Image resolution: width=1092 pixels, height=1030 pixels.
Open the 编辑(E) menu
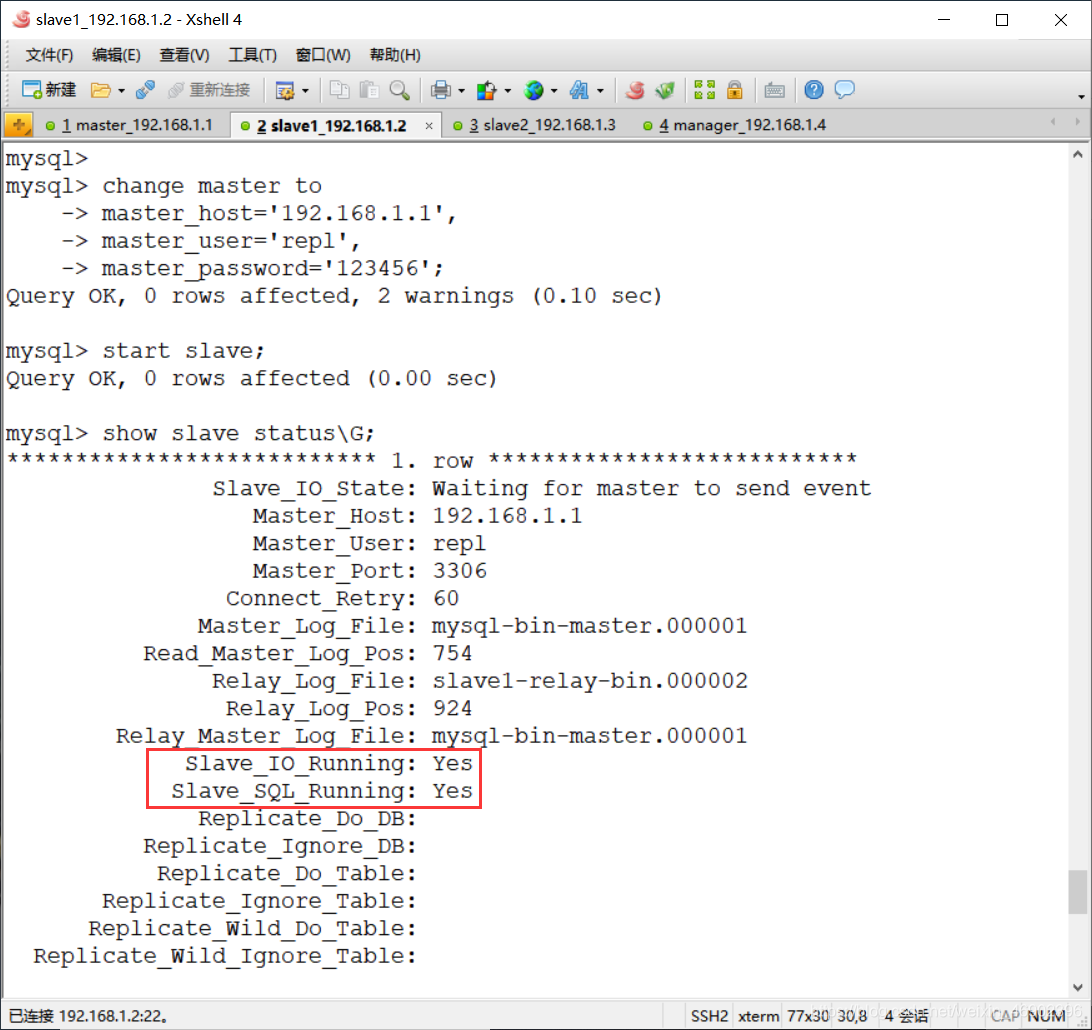pos(116,55)
